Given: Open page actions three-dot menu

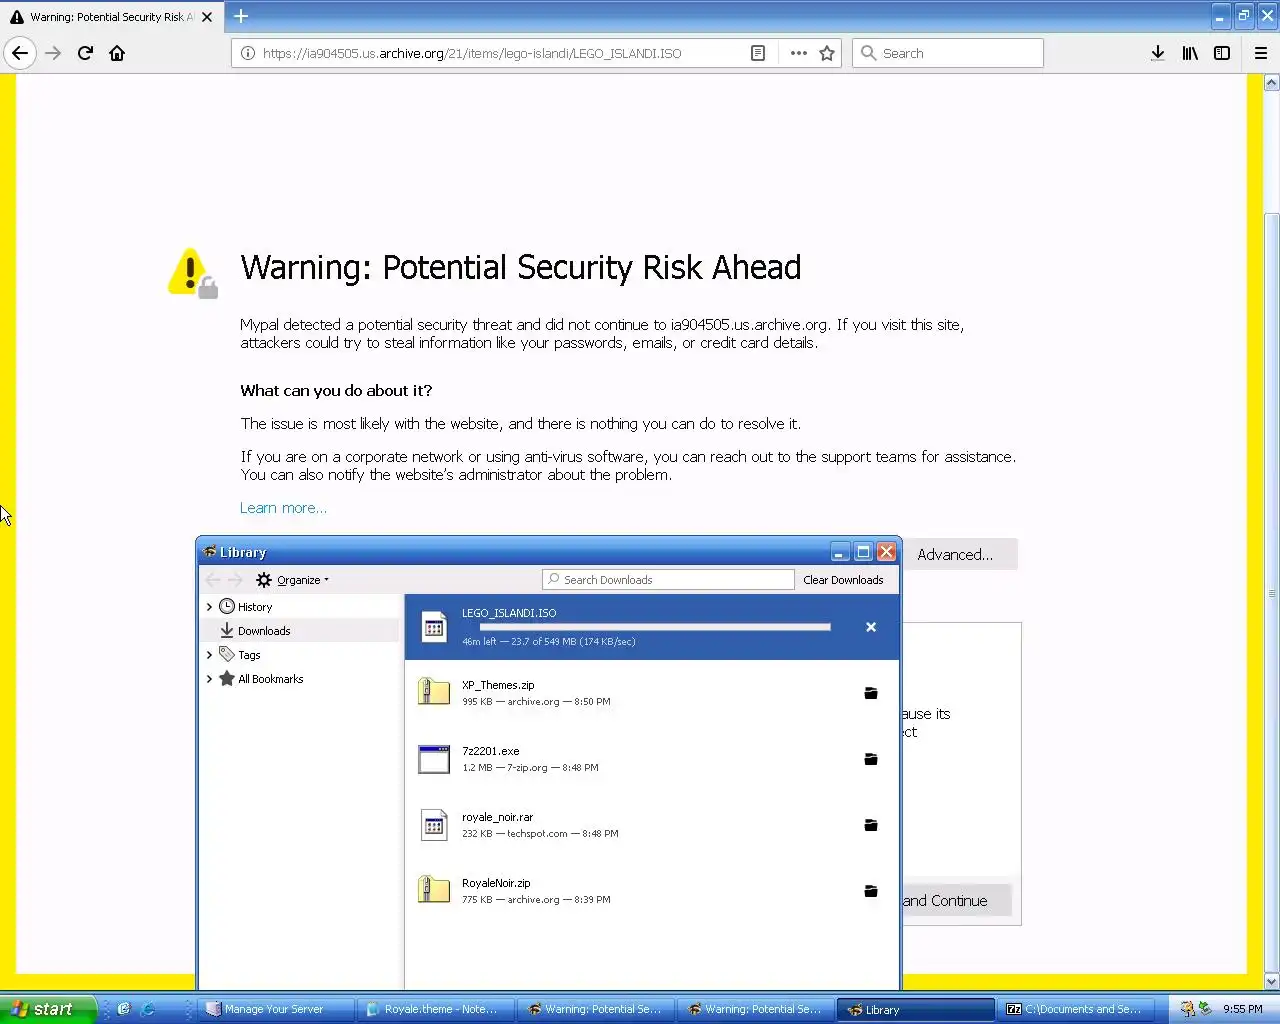Looking at the screenshot, I should pos(798,53).
